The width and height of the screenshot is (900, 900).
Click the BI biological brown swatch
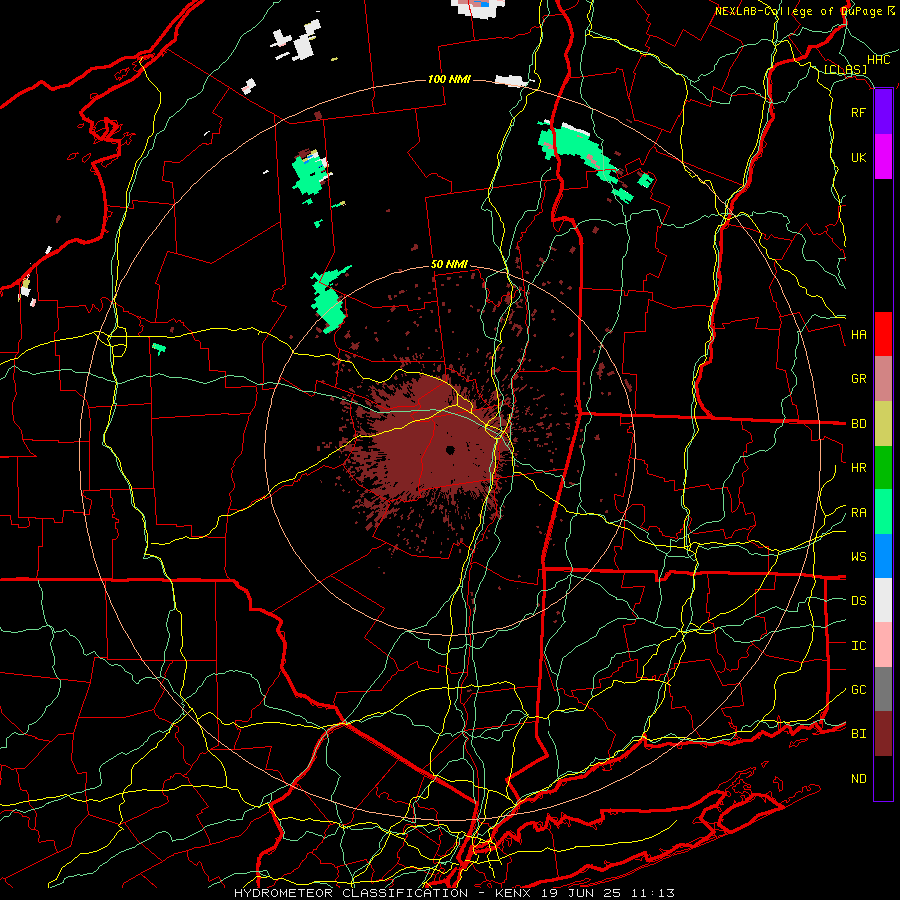(x=883, y=734)
